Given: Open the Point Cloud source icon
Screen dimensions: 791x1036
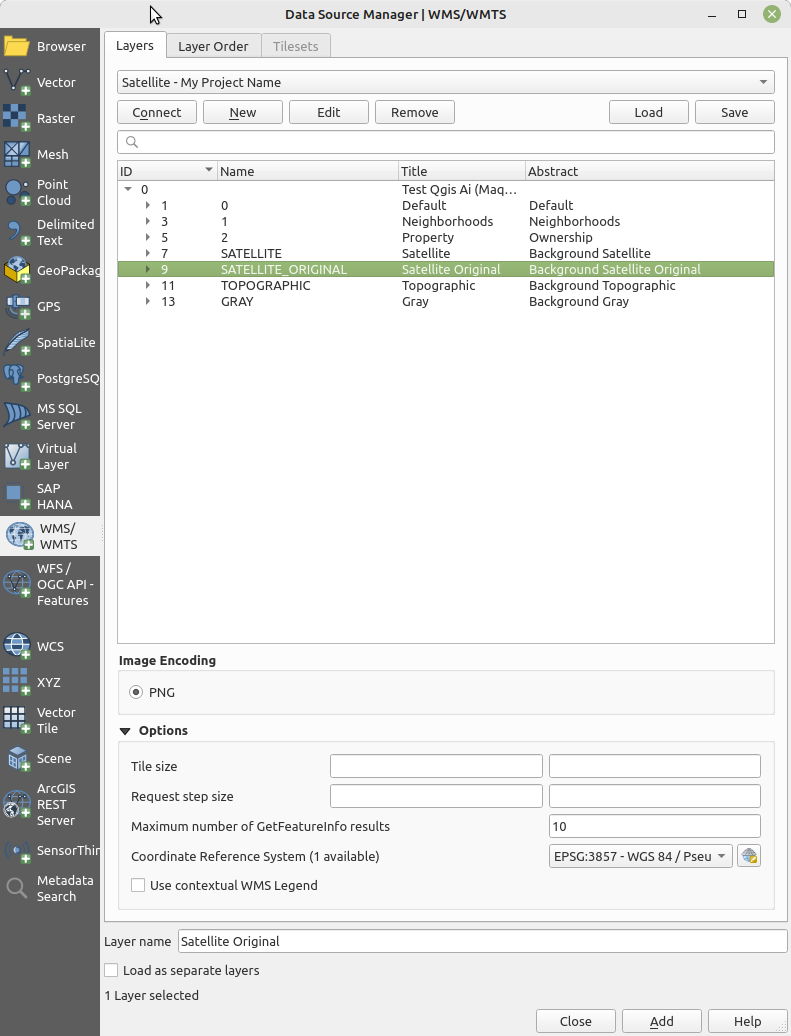Looking at the screenshot, I should pyautogui.click(x=18, y=192).
